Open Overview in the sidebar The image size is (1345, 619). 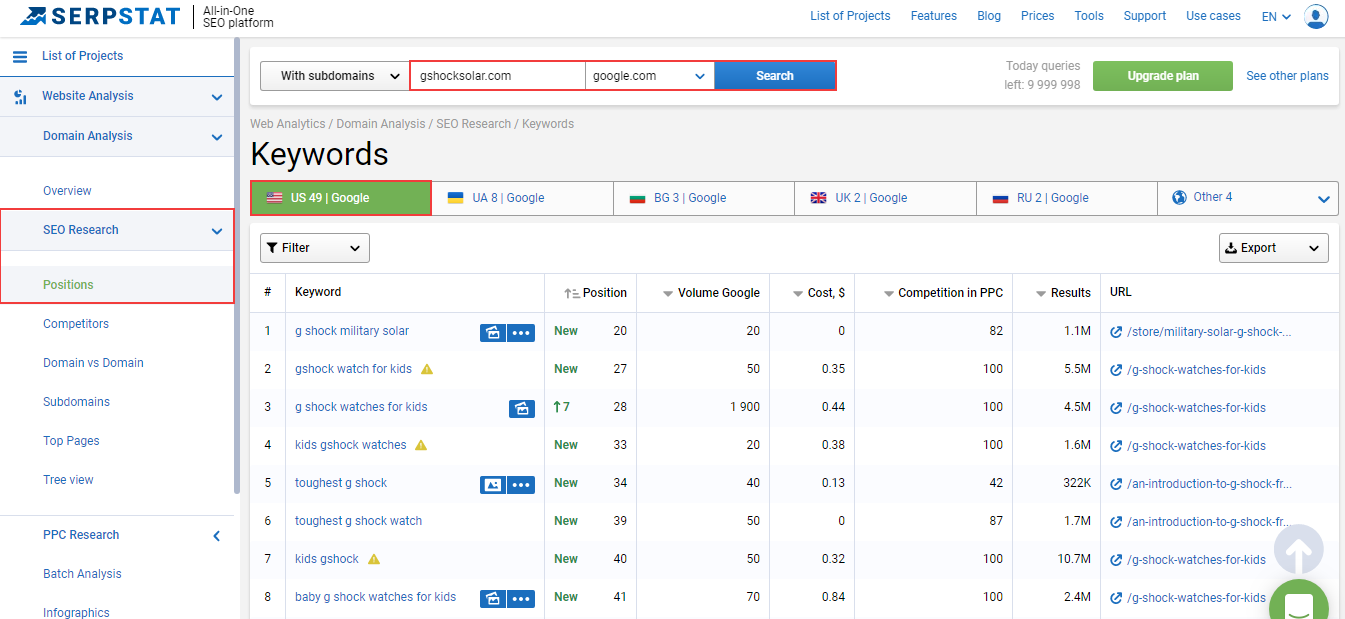[67, 191]
